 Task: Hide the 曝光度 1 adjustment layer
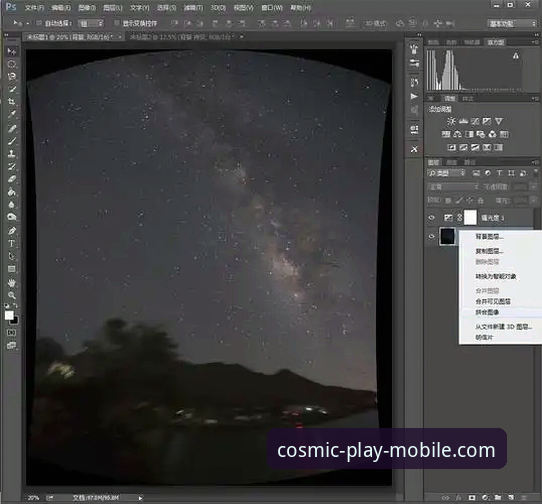[x=431, y=218]
